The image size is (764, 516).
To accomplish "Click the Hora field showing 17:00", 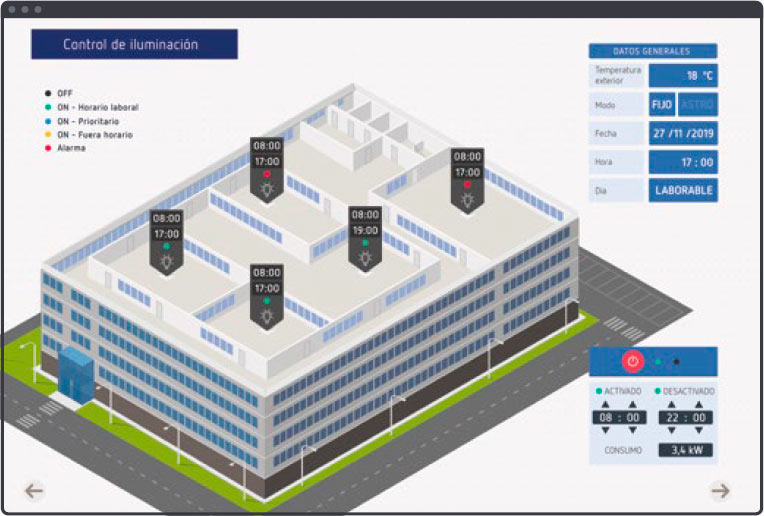I will click(683, 162).
